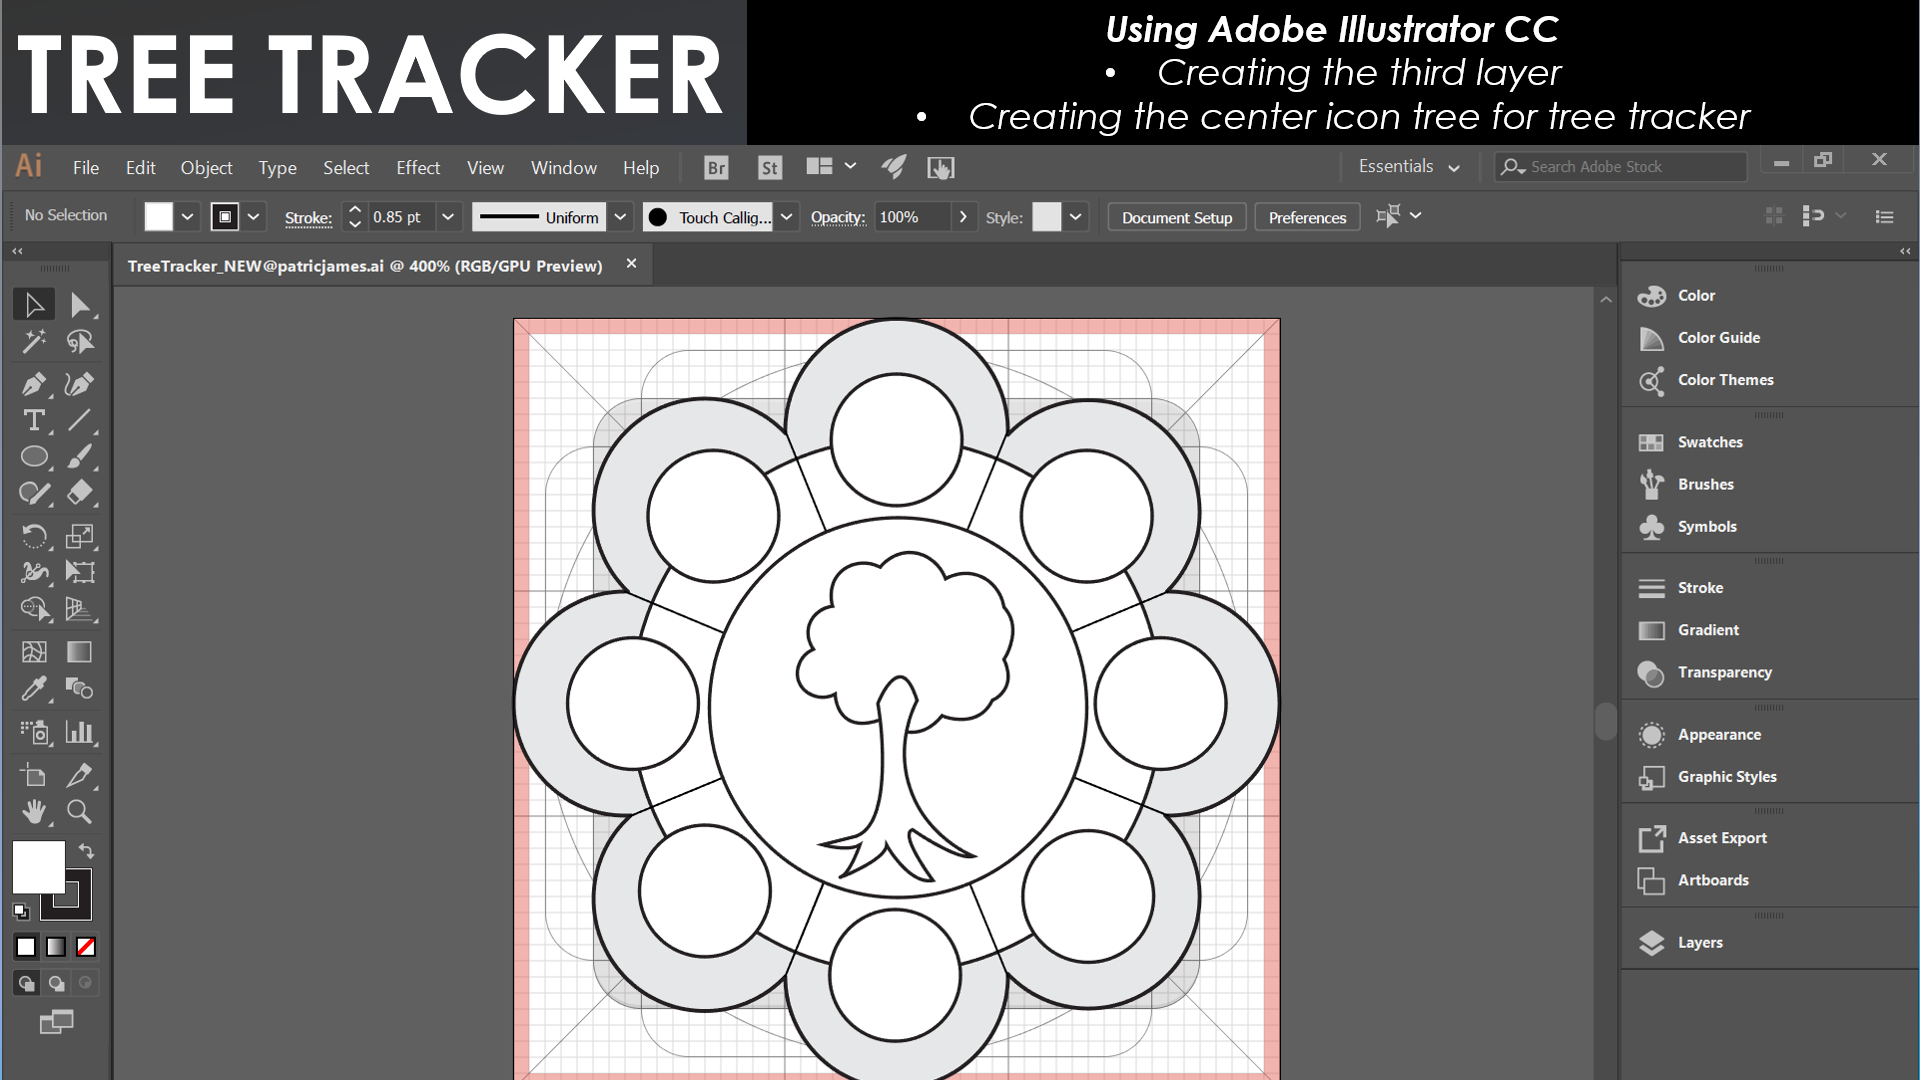Set paint mode to None
Viewport: 1920px width, 1080px height.
coord(86,946)
